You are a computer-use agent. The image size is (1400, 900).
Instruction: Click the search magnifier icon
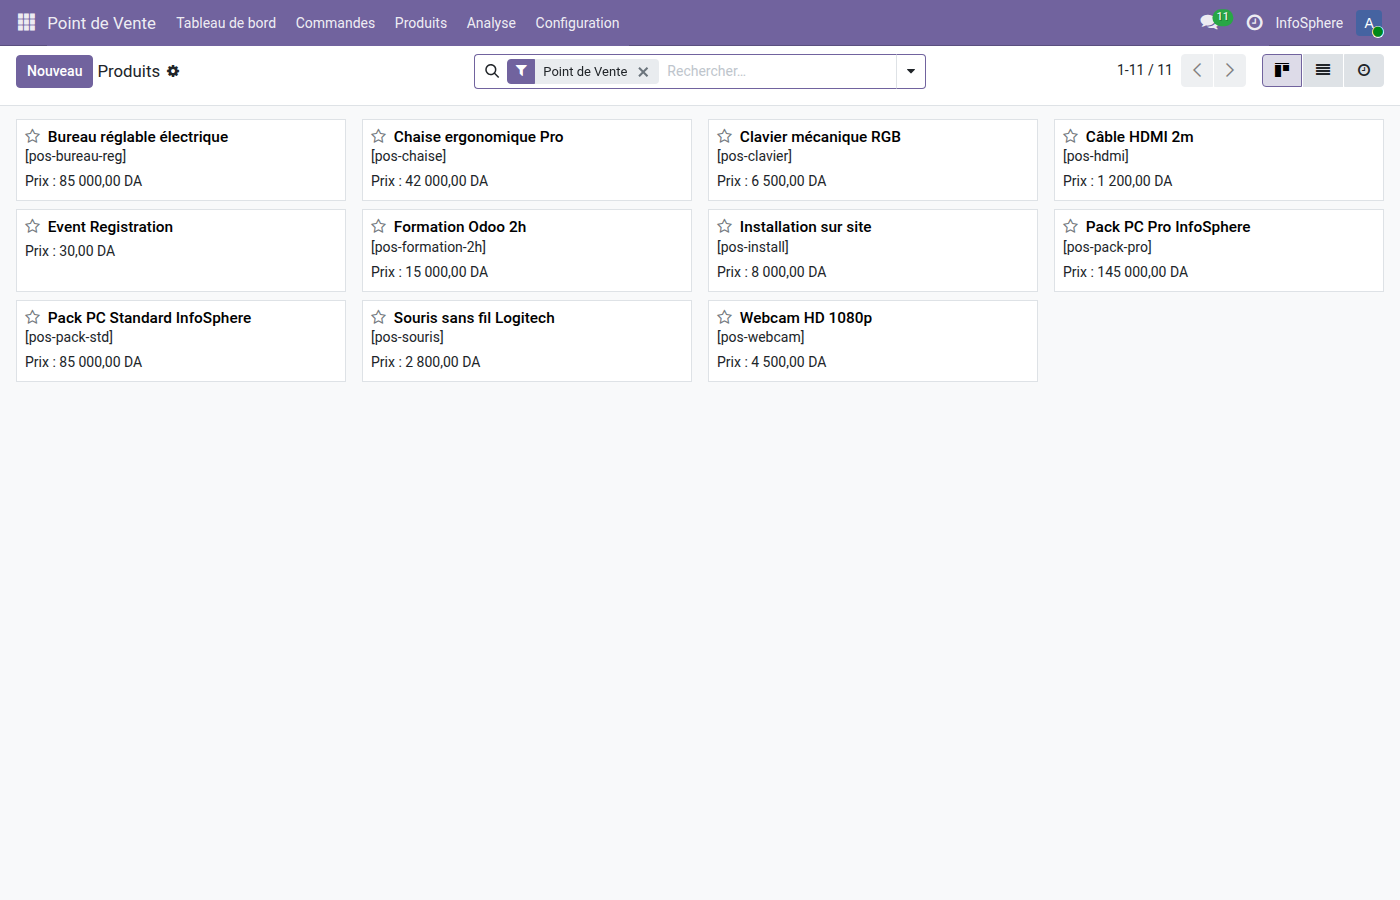coord(492,71)
